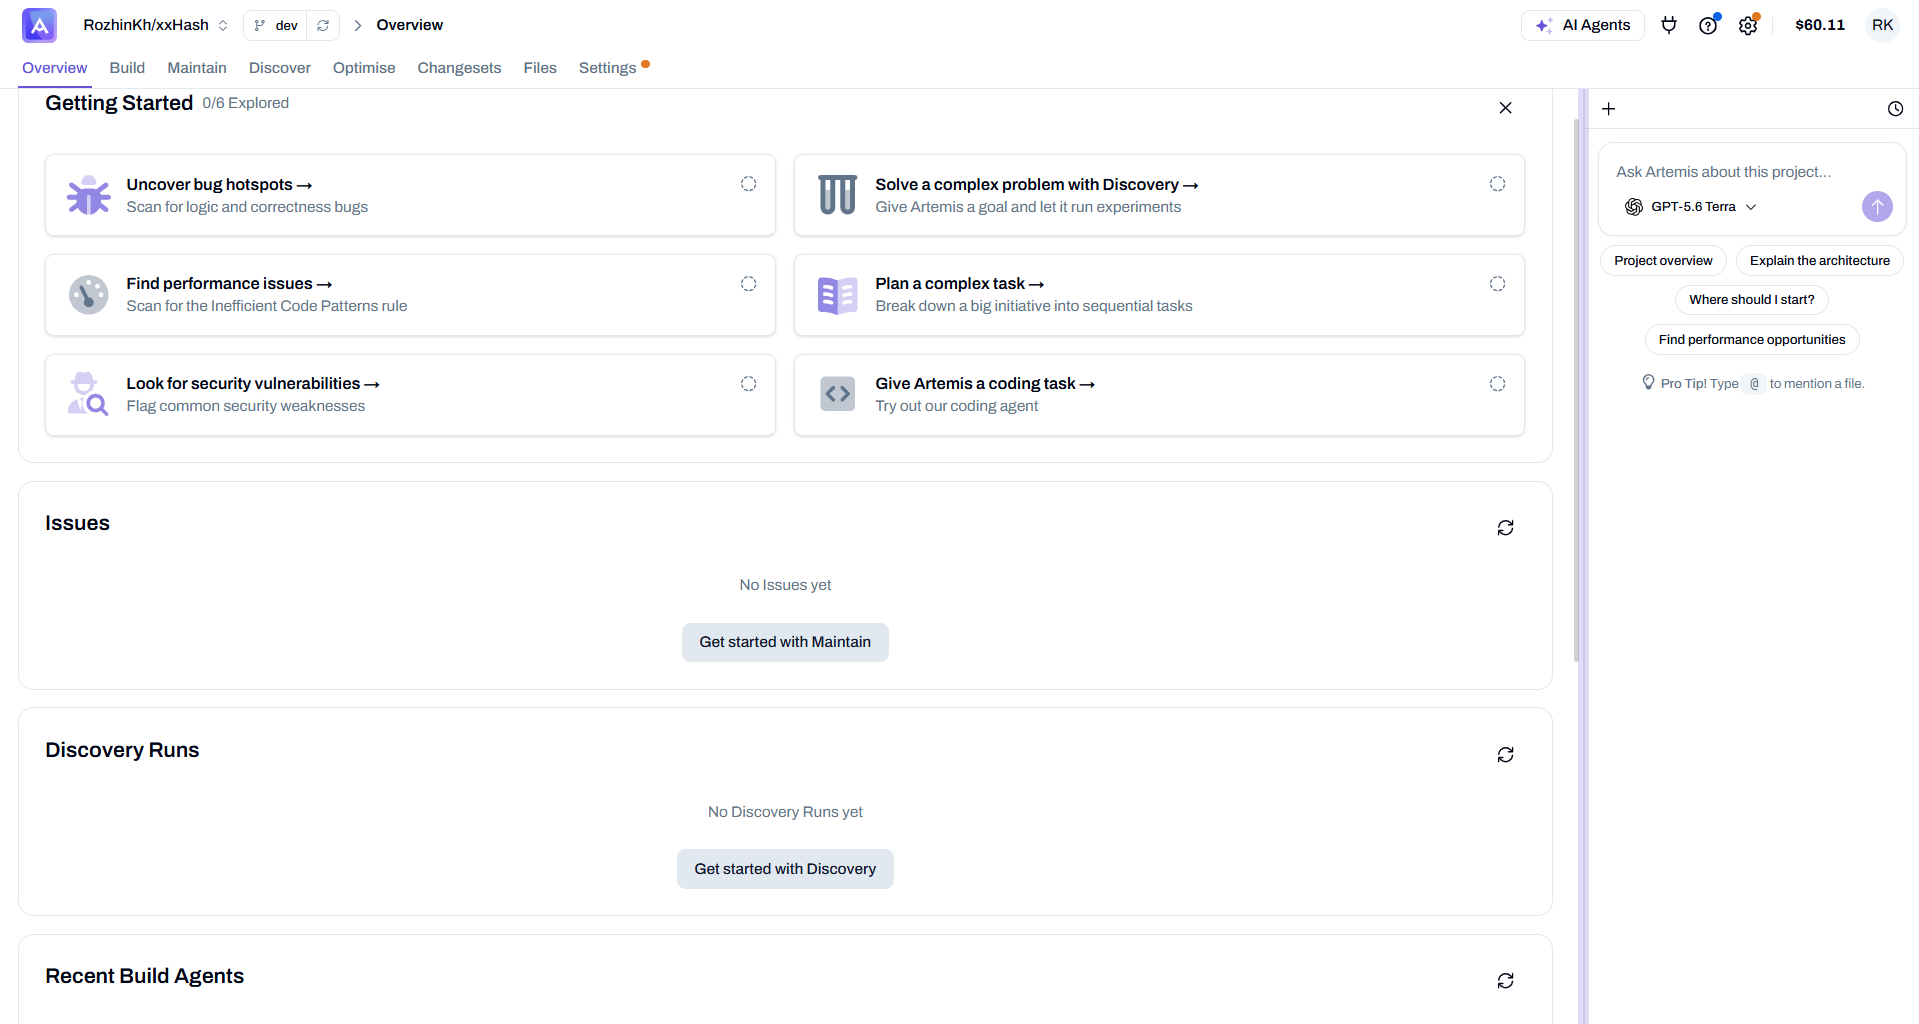Click the $60.11 credit balance
This screenshot has width=1919, height=1024.
tap(1820, 25)
